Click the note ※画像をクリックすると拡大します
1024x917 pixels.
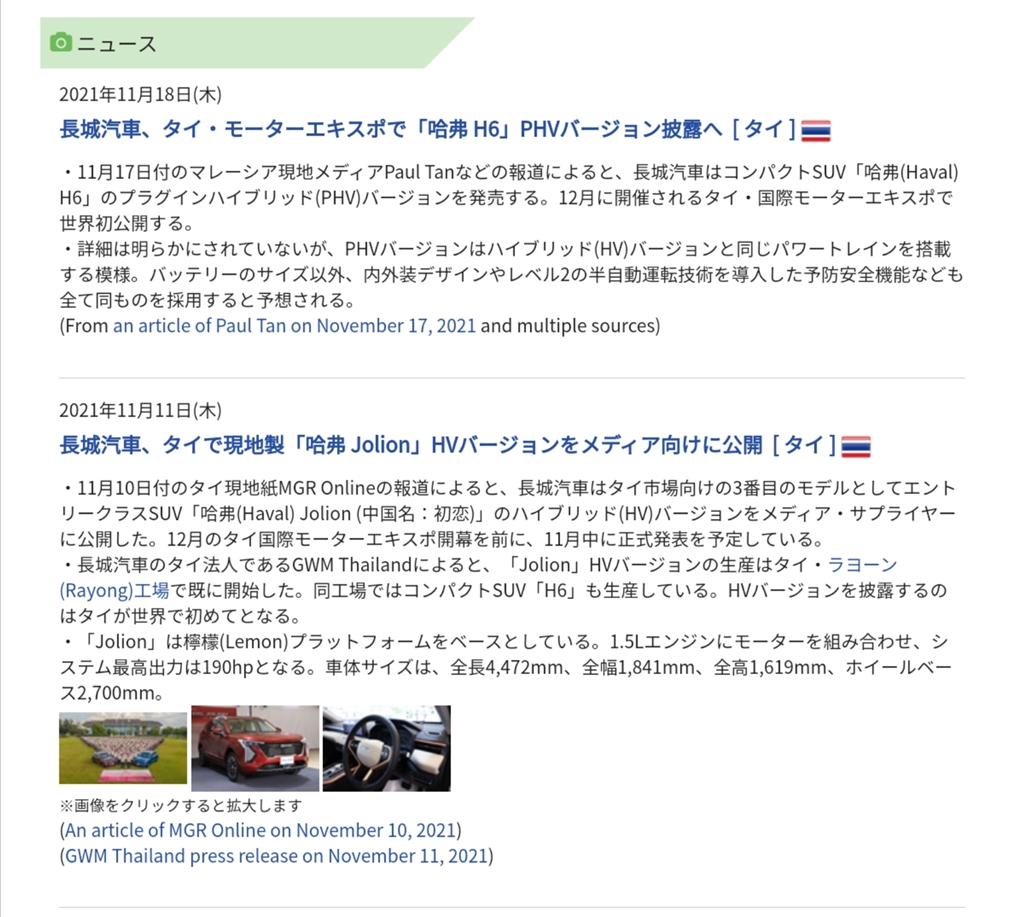click(x=181, y=805)
